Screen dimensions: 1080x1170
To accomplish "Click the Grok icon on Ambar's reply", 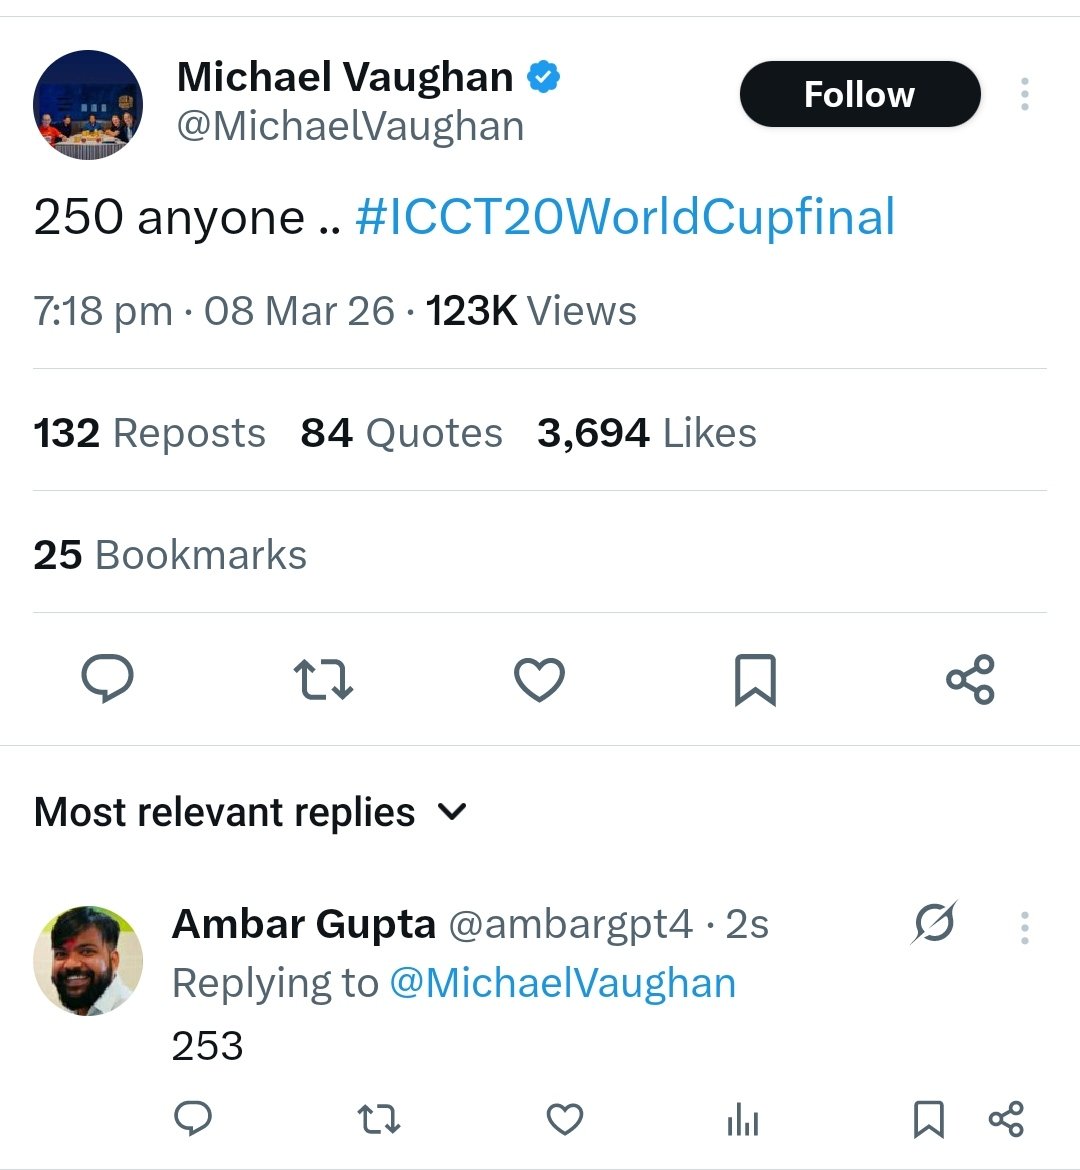I will (934, 923).
